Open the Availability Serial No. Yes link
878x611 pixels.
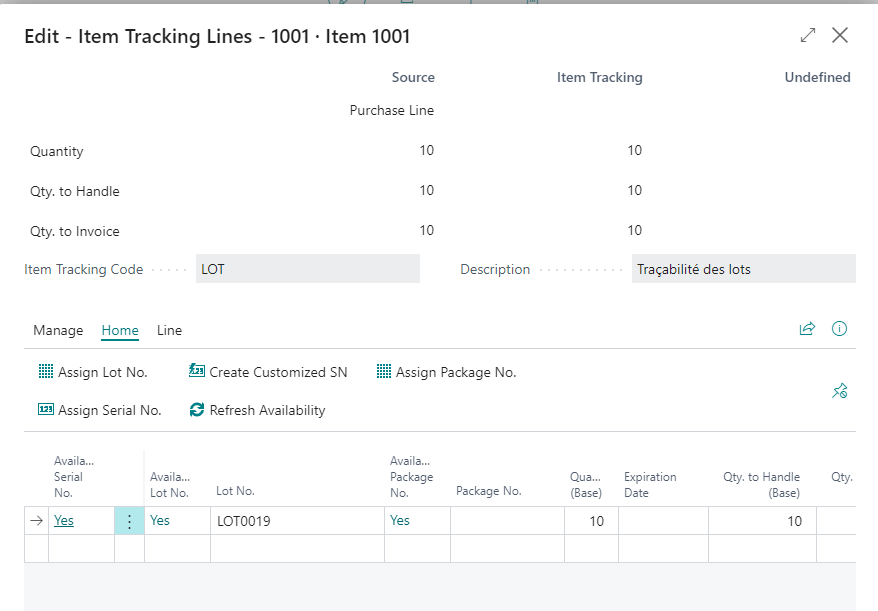64,520
